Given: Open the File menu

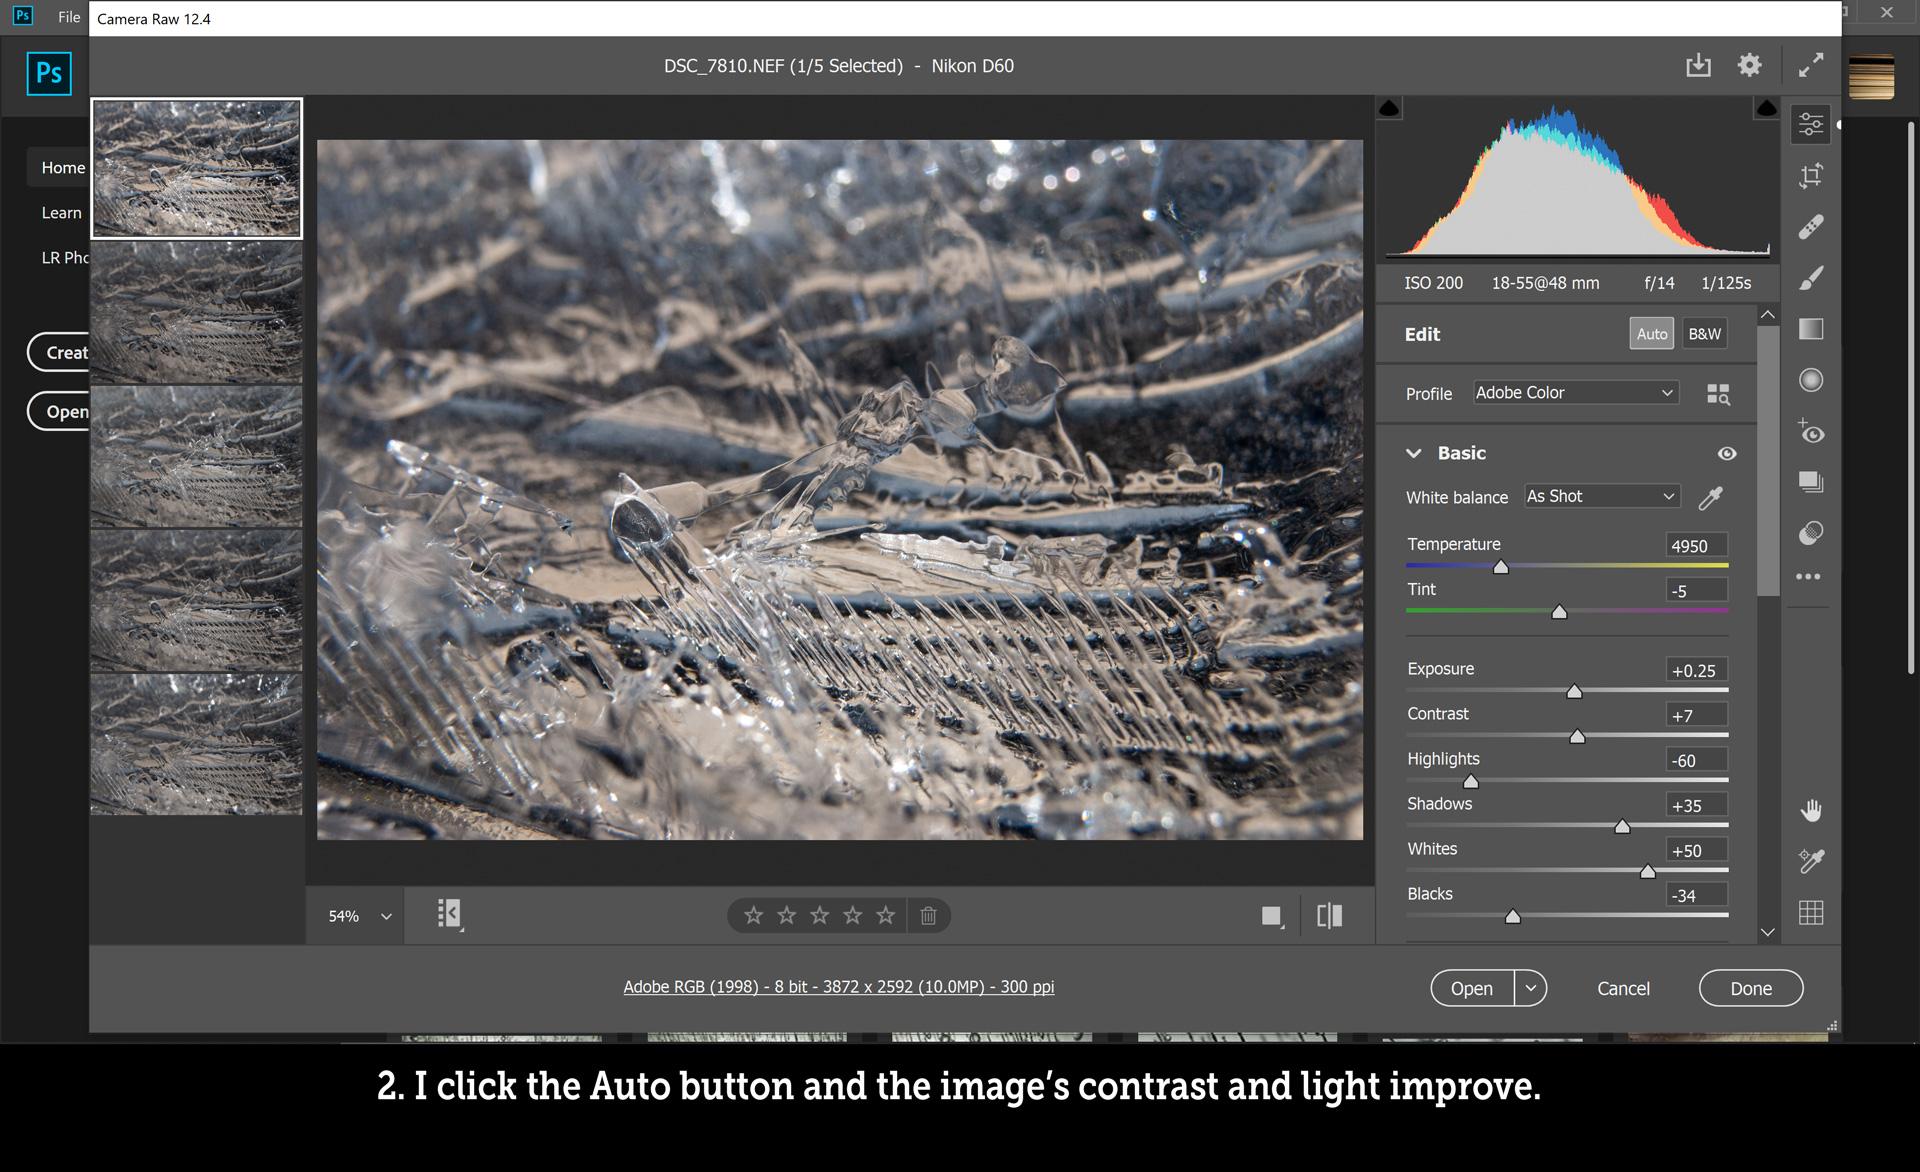Looking at the screenshot, I should pyautogui.click(x=69, y=16).
